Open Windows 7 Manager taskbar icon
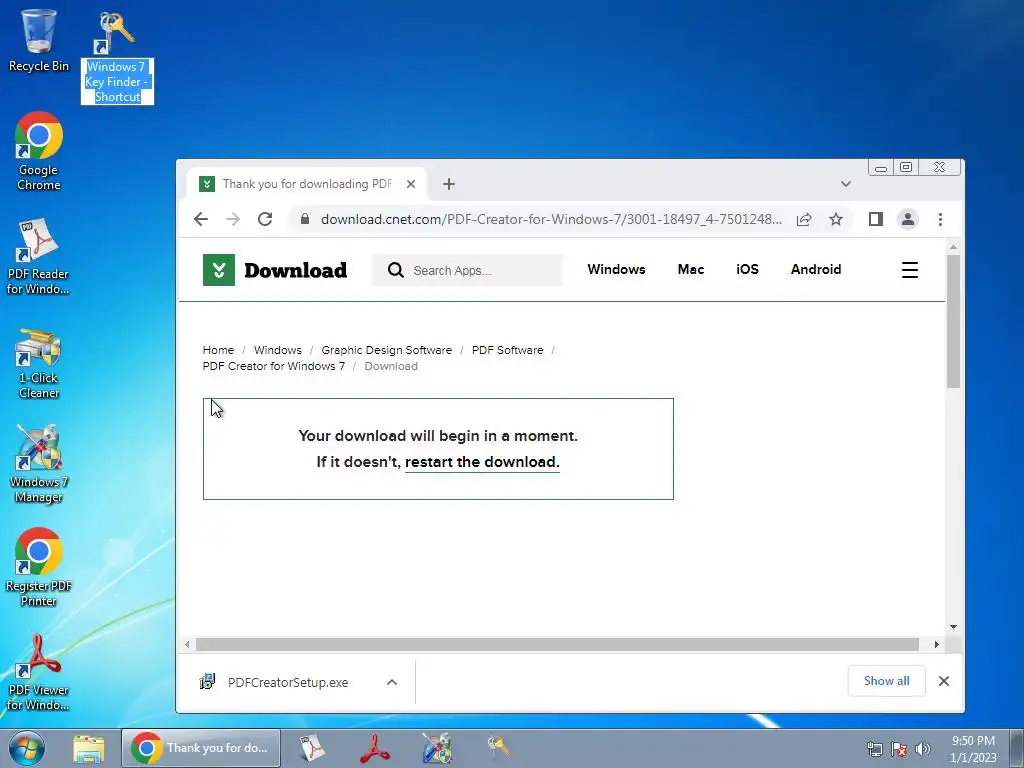 coord(437,748)
